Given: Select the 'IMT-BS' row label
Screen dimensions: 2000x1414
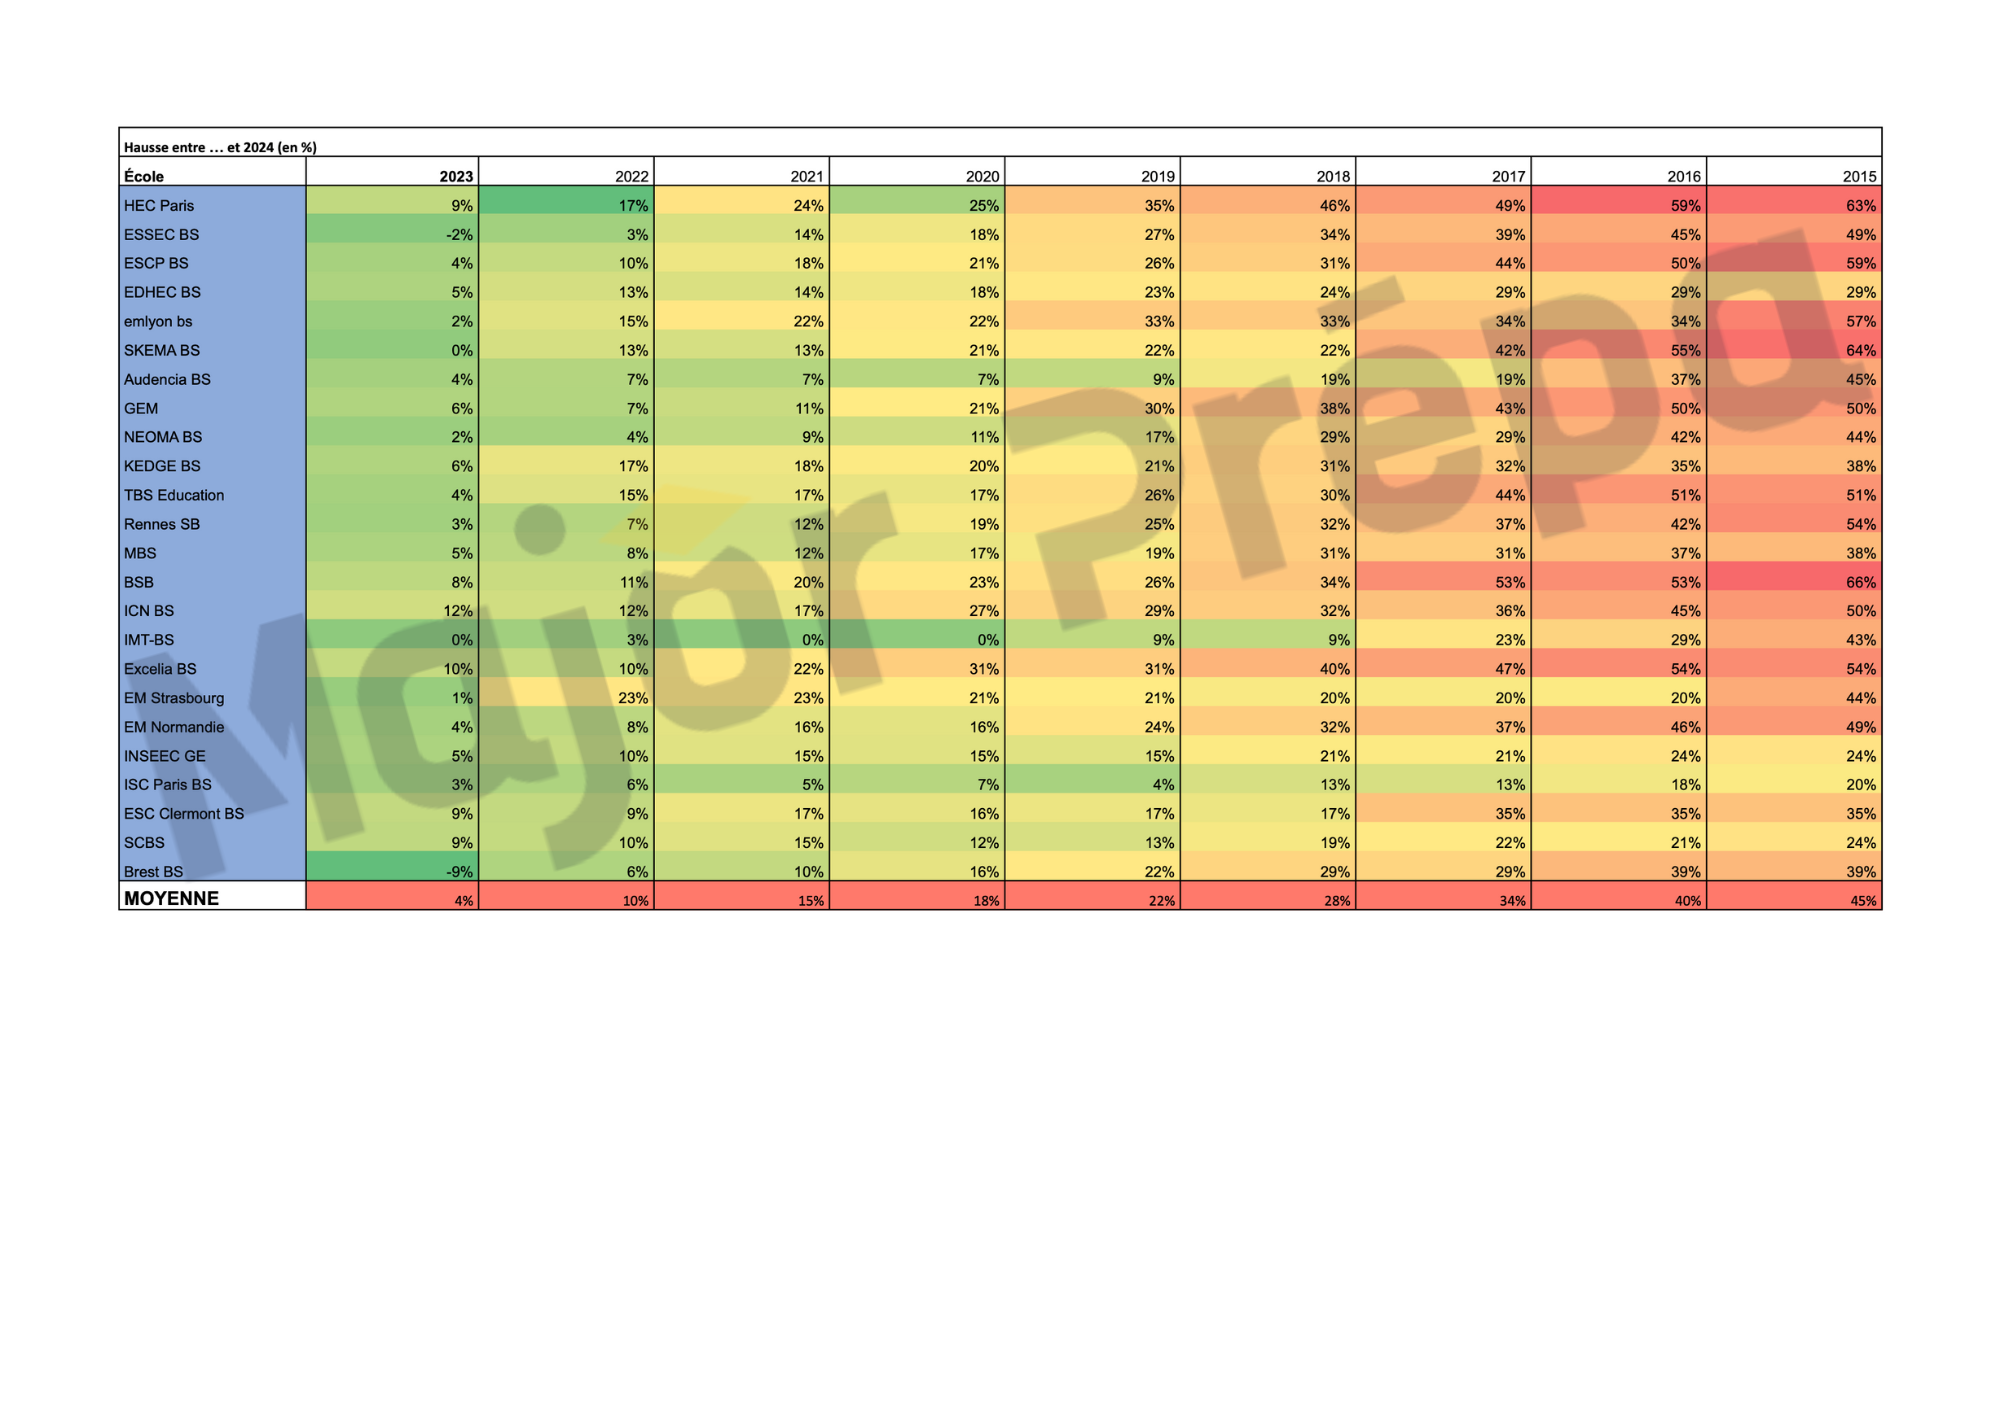Looking at the screenshot, I should 149,639.
